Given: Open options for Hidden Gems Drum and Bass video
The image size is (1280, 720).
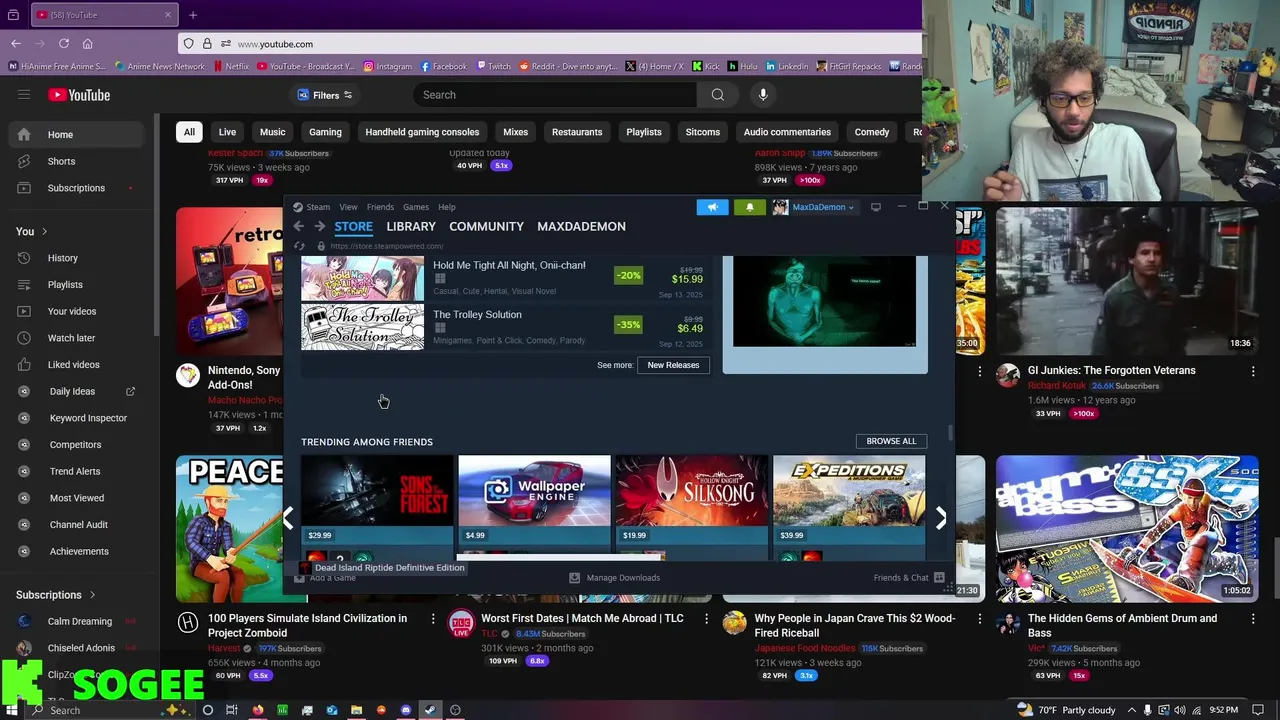Looking at the screenshot, I should click(1253, 619).
